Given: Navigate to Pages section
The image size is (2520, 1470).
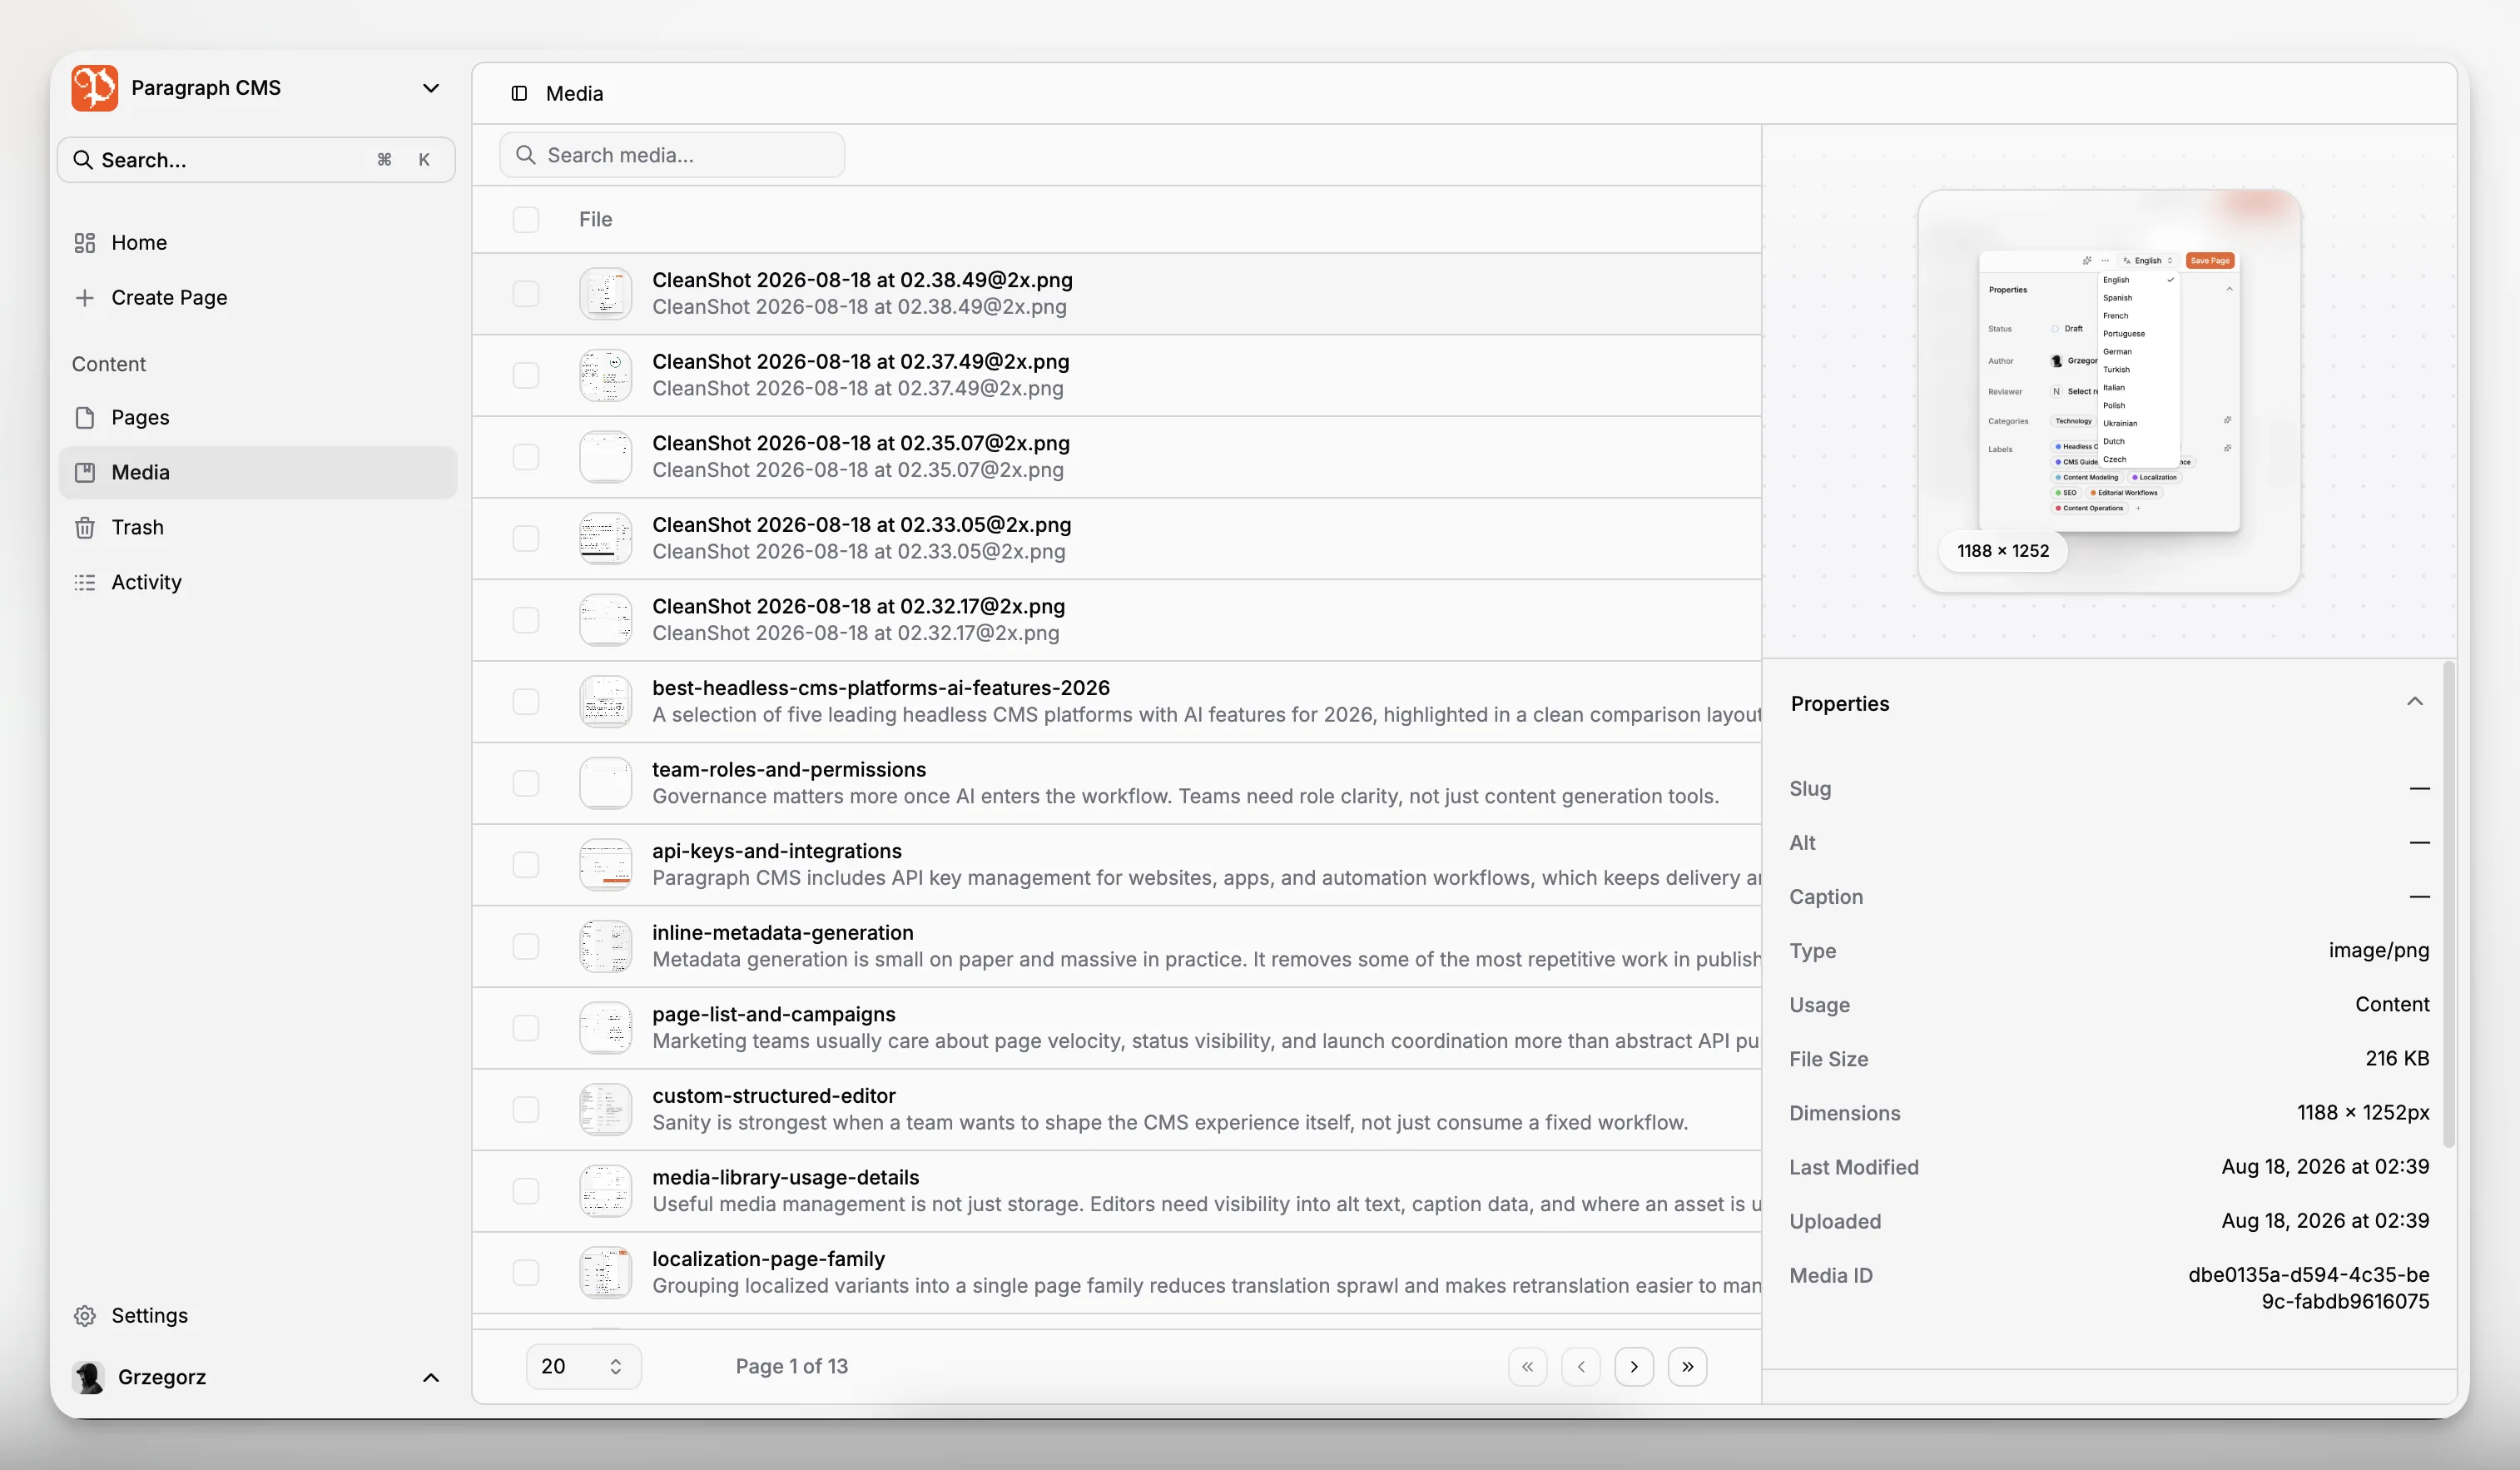Looking at the screenshot, I should 257,418.
